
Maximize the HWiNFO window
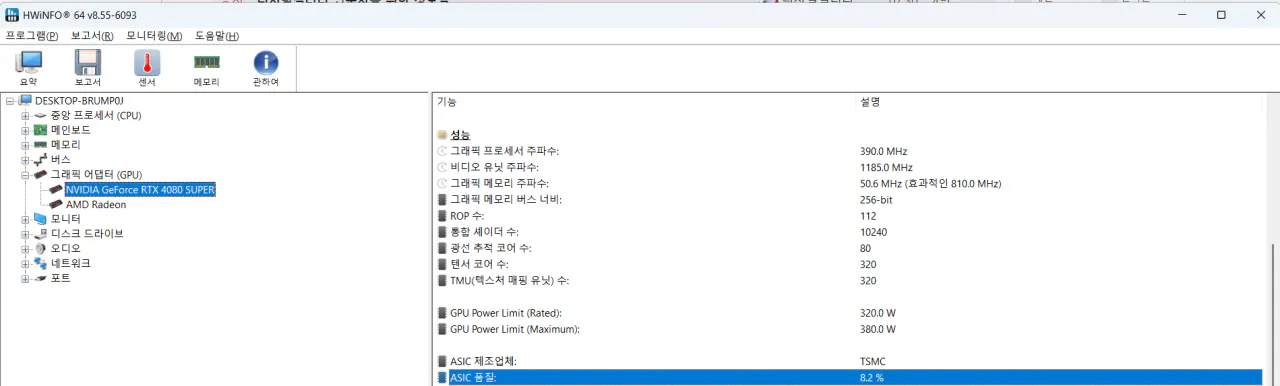(x=1221, y=15)
